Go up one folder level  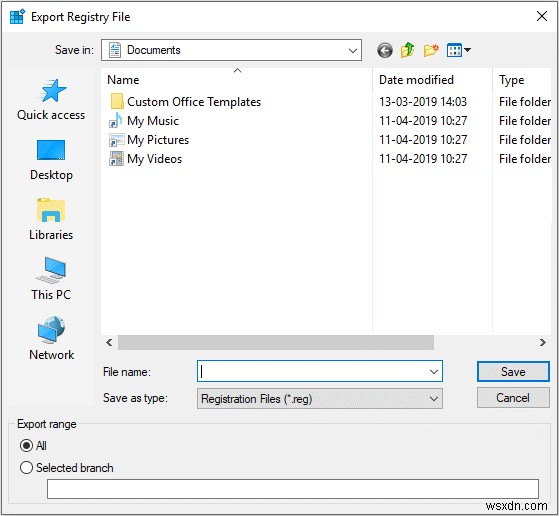click(x=407, y=50)
